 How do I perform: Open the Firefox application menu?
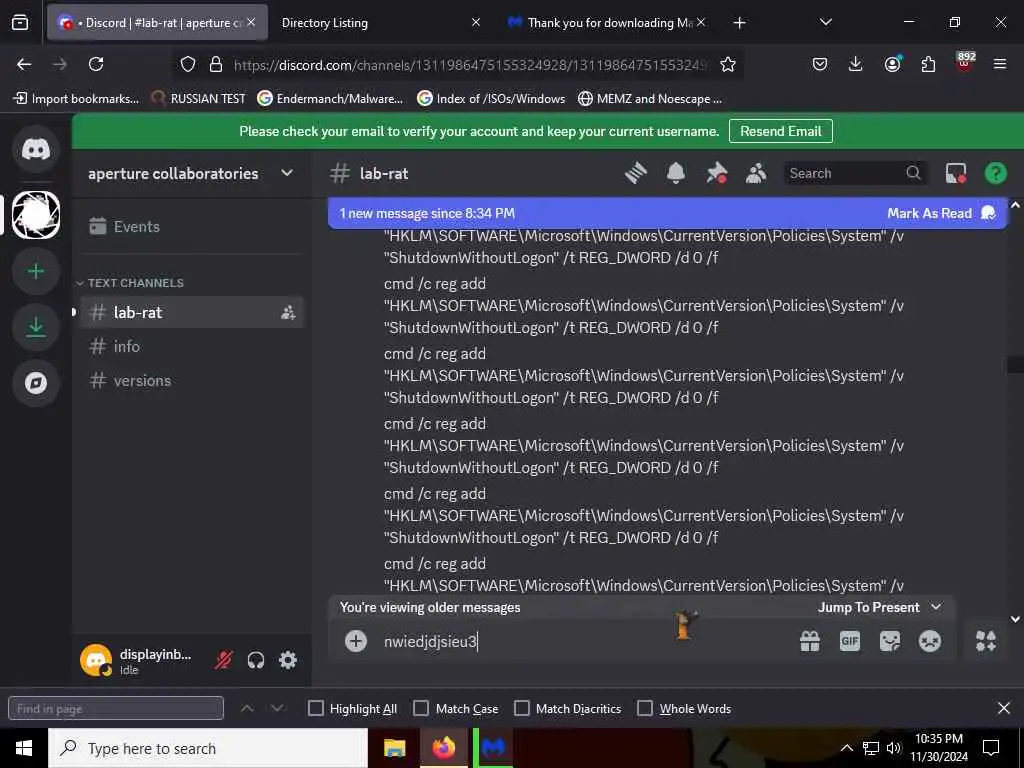pos(1000,64)
